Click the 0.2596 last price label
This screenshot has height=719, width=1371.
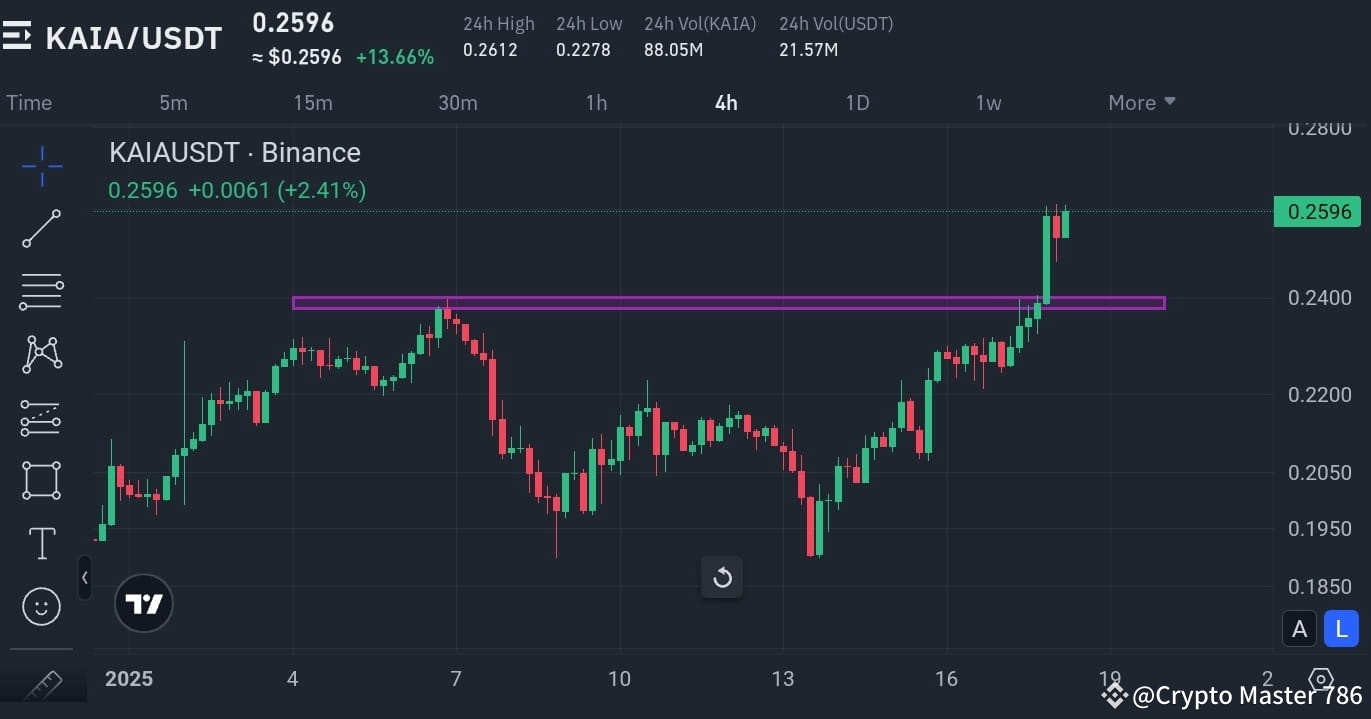pyautogui.click(x=1317, y=211)
